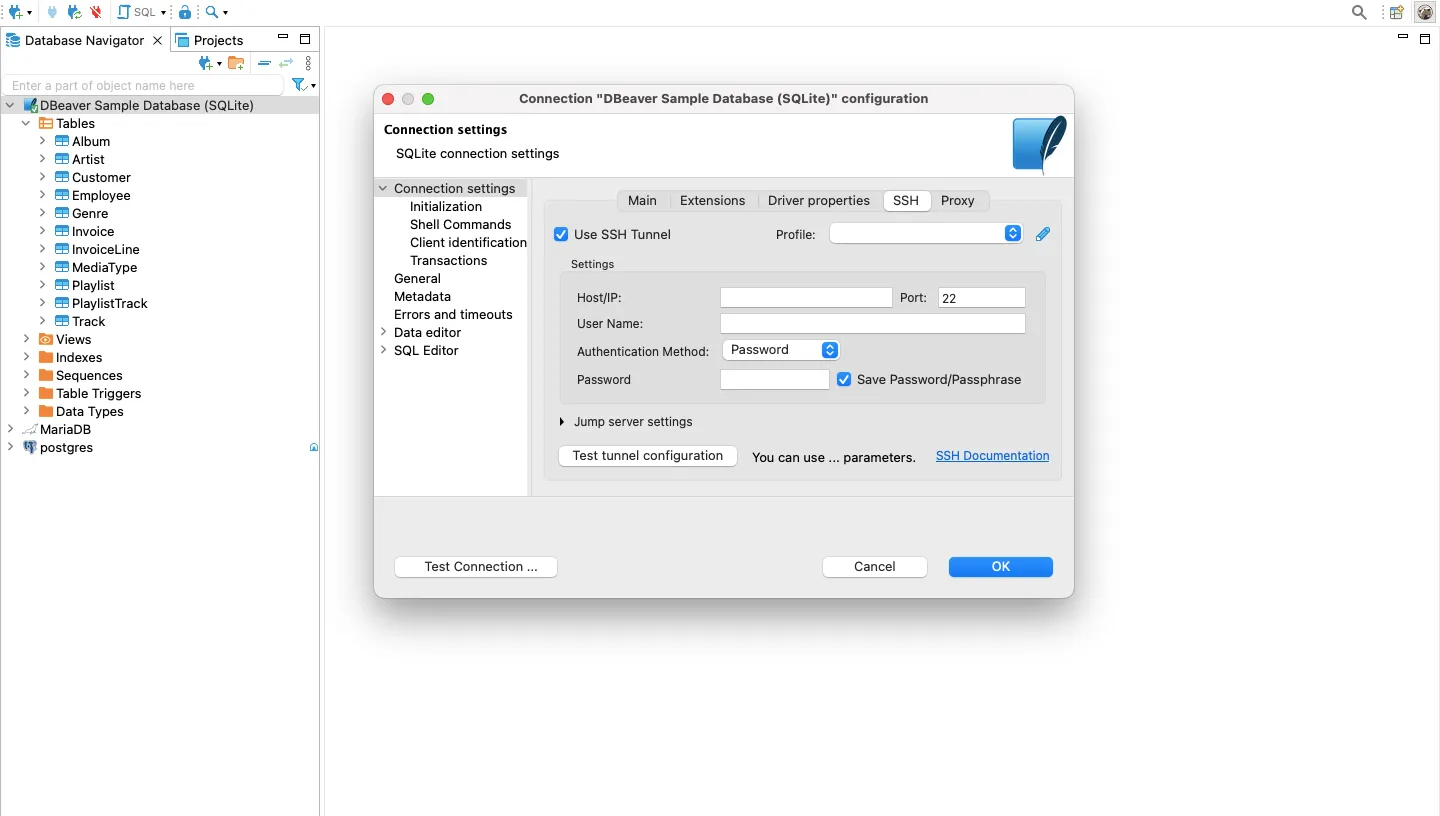The width and height of the screenshot is (1440, 816).
Task: Collapse the Tables folder
Action: point(26,124)
